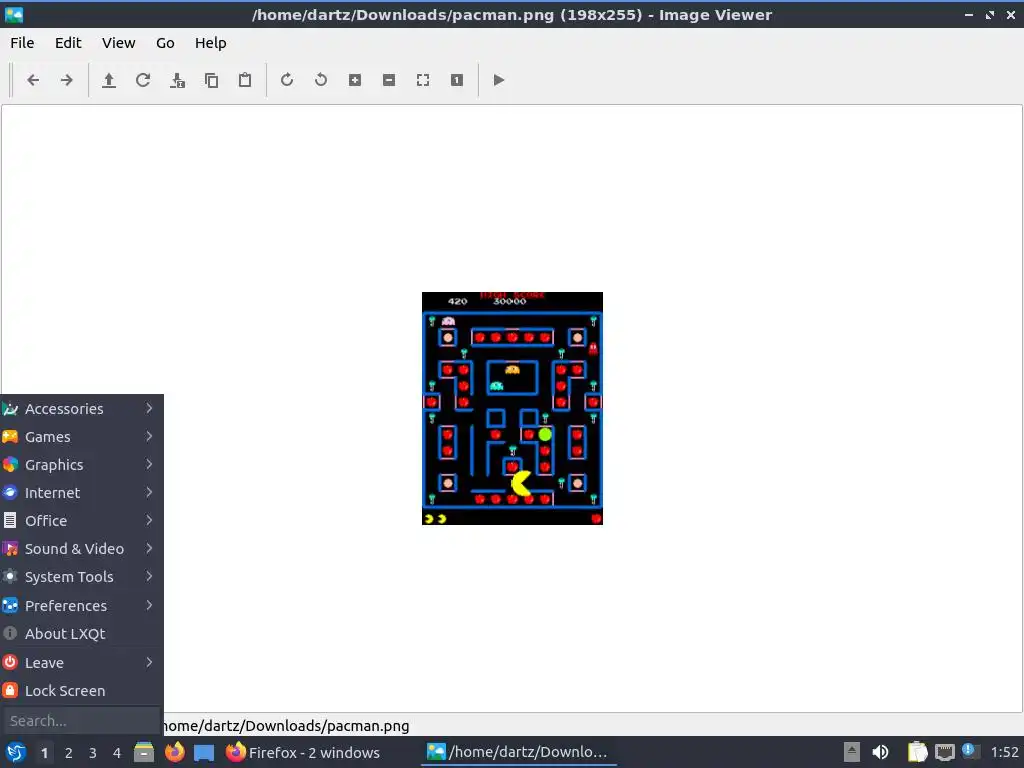Image resolution: width=1024 pixels, height=768 pixels.
Task: Click the arrow beside Internet
Action: tap(149, 492)
